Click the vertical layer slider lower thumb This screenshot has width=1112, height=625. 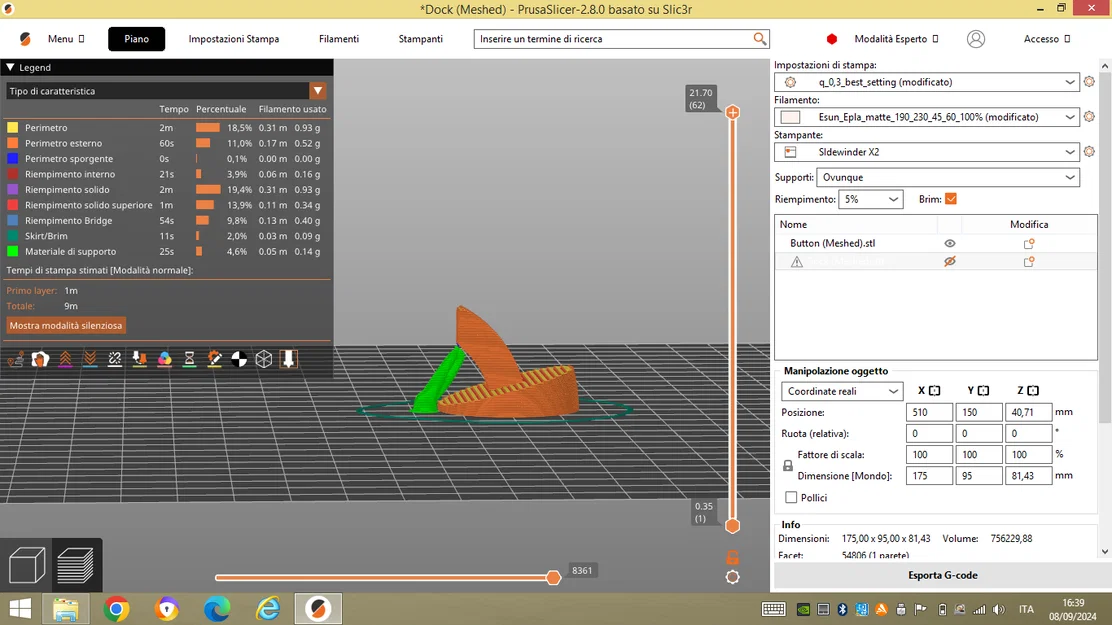coord(733,526)
